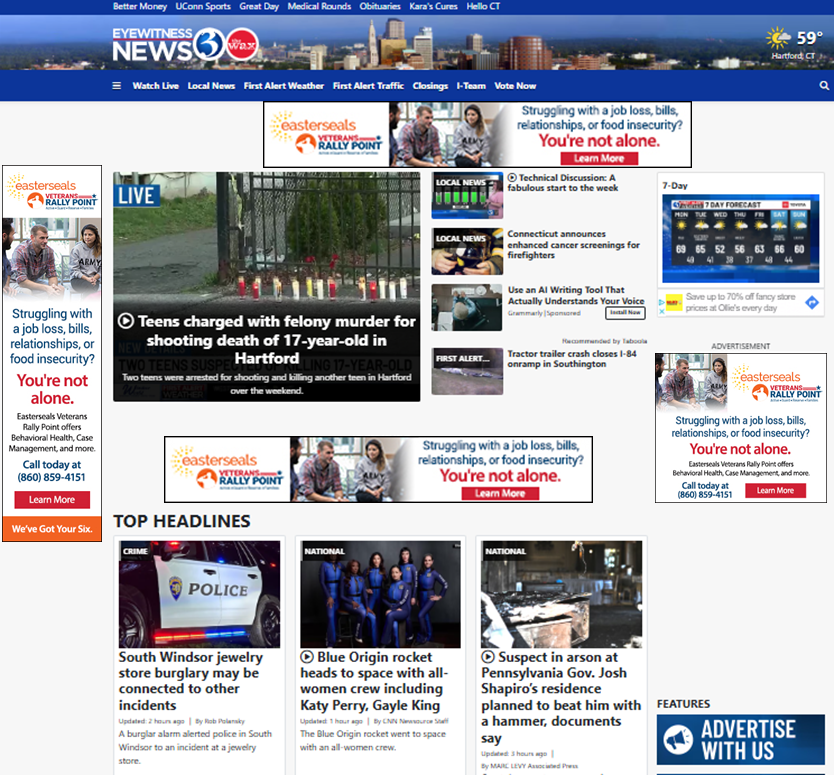Click the Ollie's ad direction arrow icon
This screenshot has width=834, height=775.
click(x=812, y=302)
